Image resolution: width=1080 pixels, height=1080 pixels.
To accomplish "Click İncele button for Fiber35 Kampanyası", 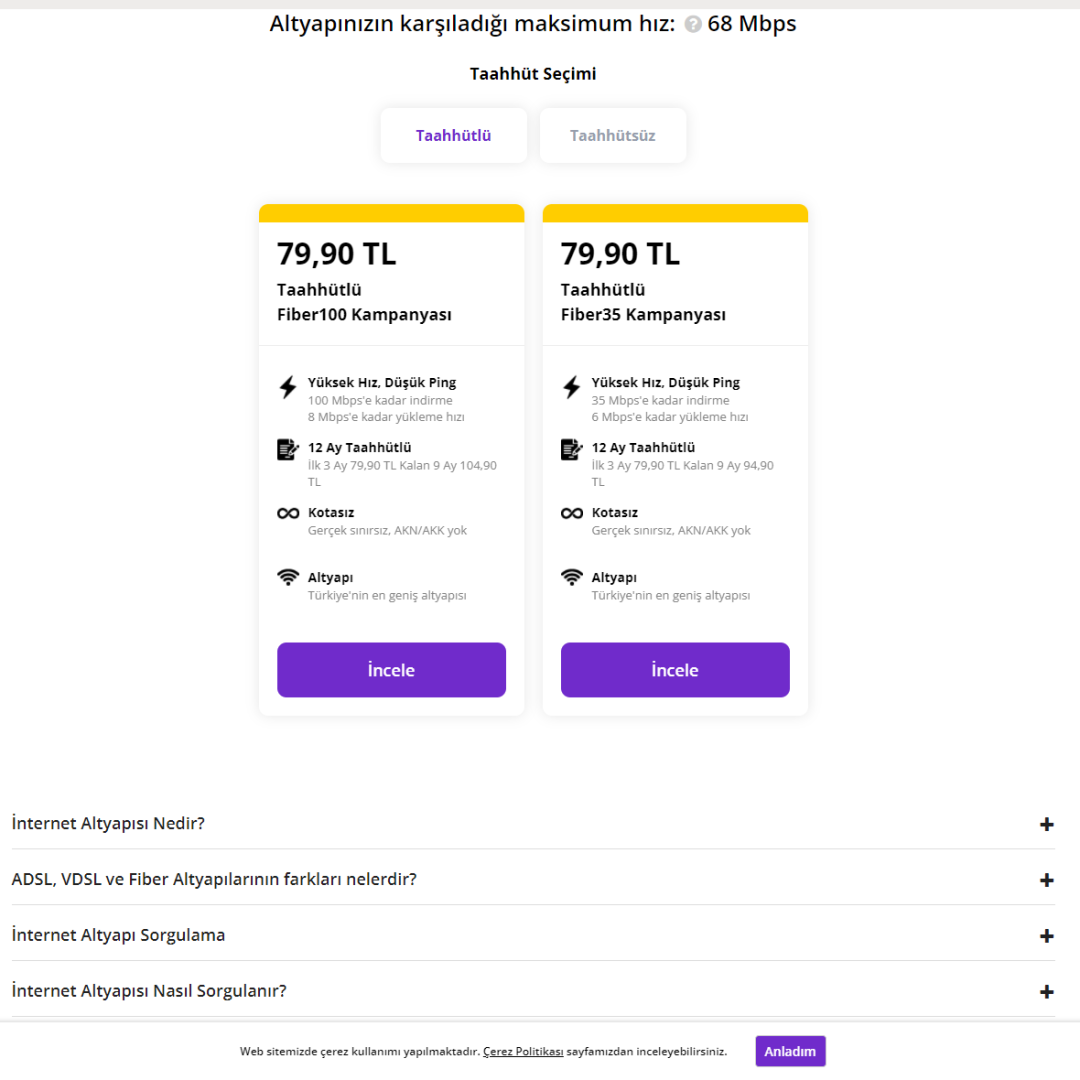I will click(x=675, y=670).
